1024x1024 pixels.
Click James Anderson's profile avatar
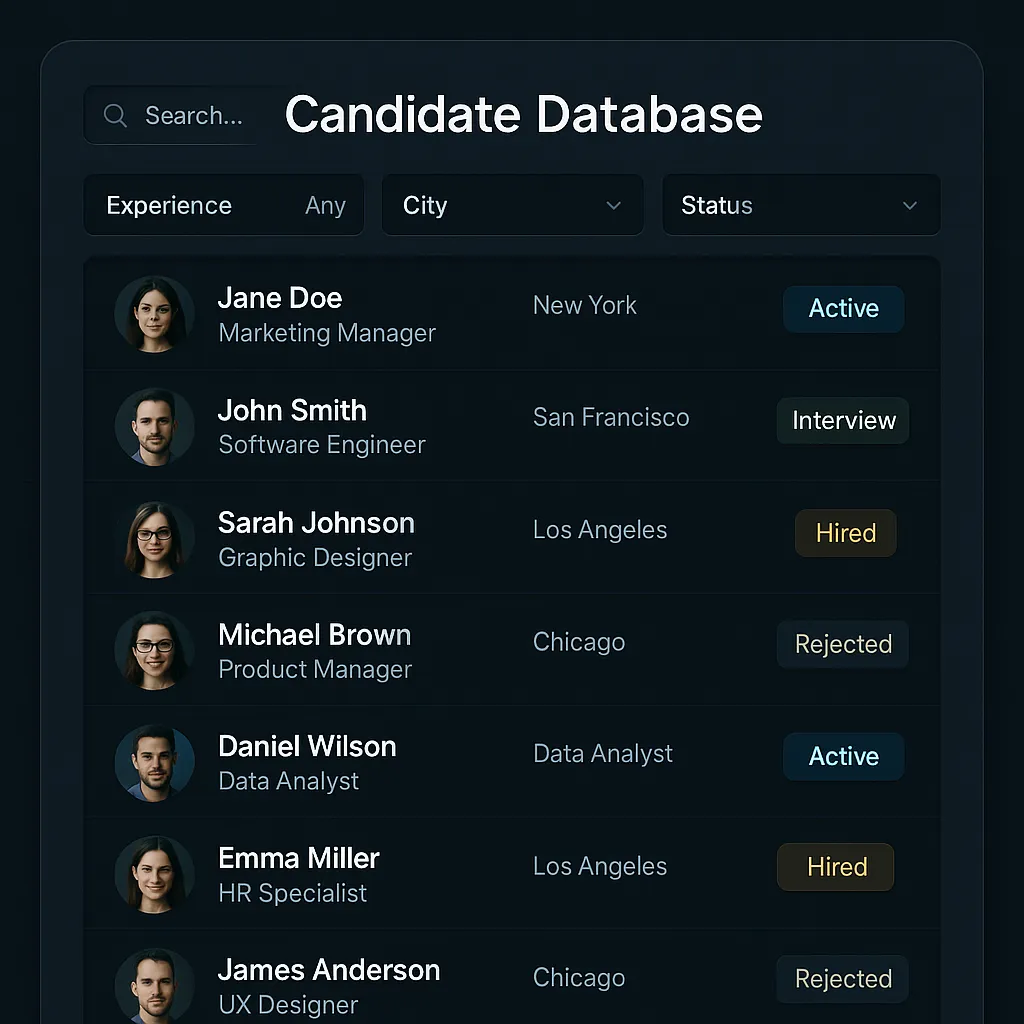click(x=154, y=985)
